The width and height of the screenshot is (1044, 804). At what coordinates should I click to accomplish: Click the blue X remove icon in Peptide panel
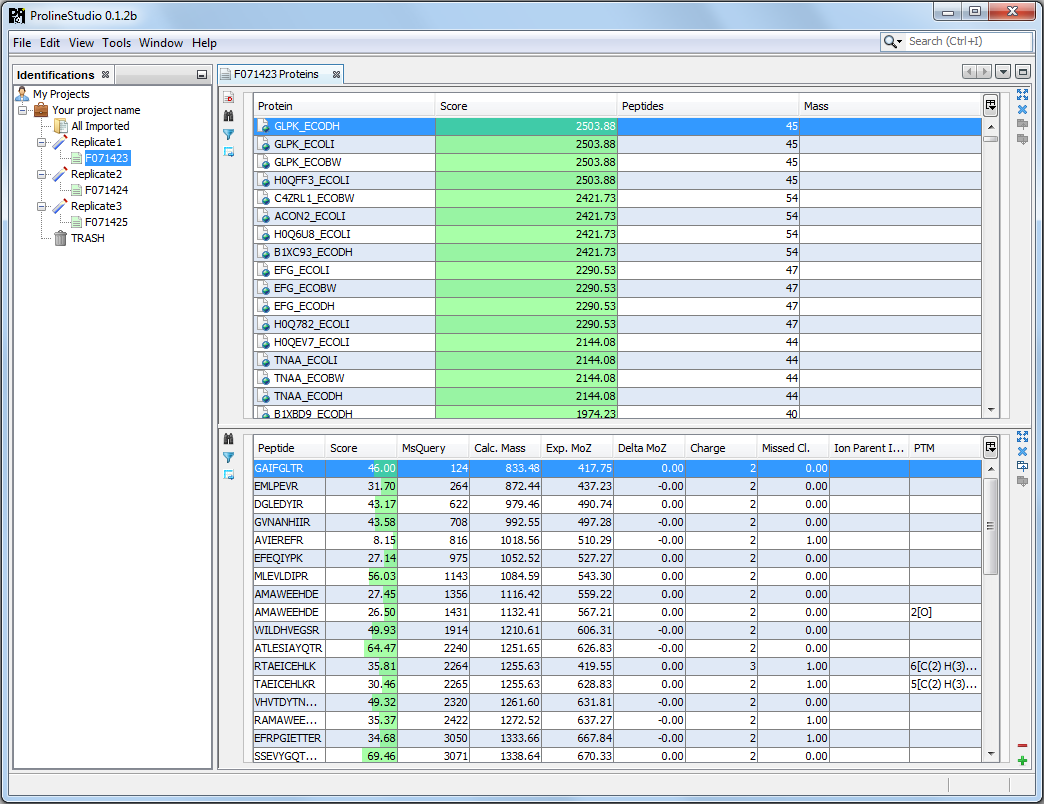click(1022, 451)
